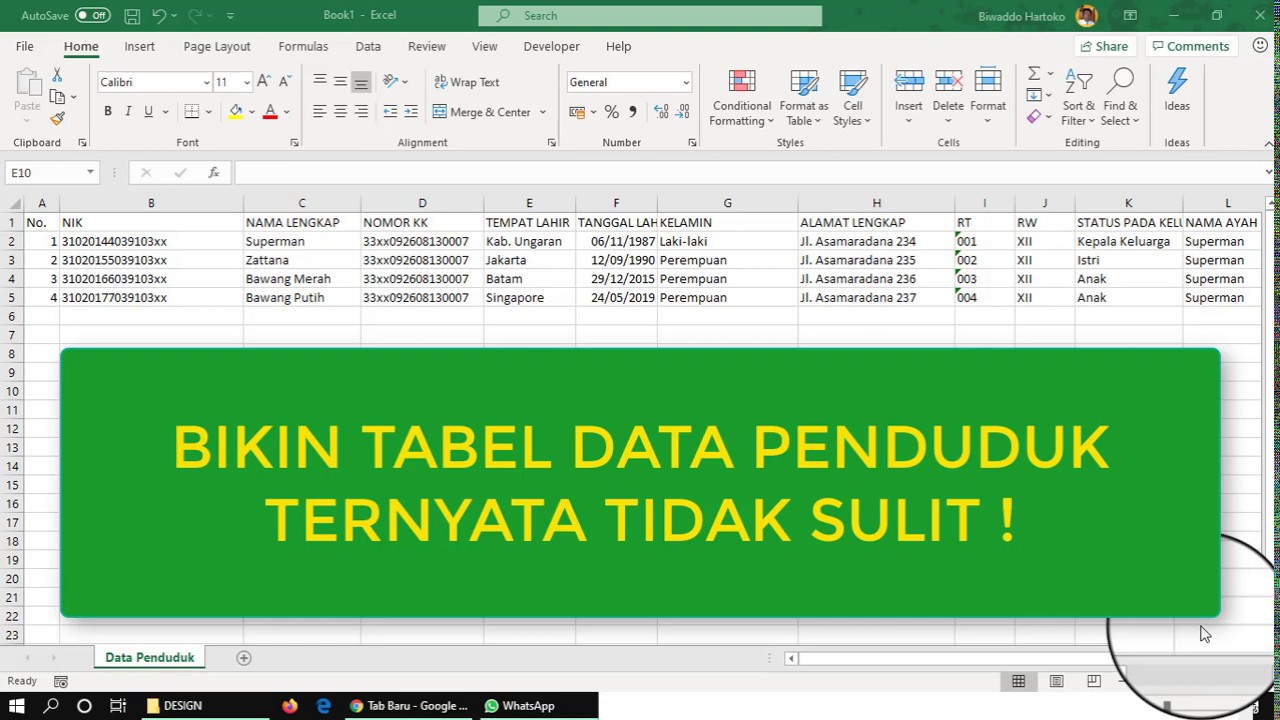The height and width of the screenshot is (720, 1280).
Task: Open Find & Select menu
Action: coord(1120,98)
